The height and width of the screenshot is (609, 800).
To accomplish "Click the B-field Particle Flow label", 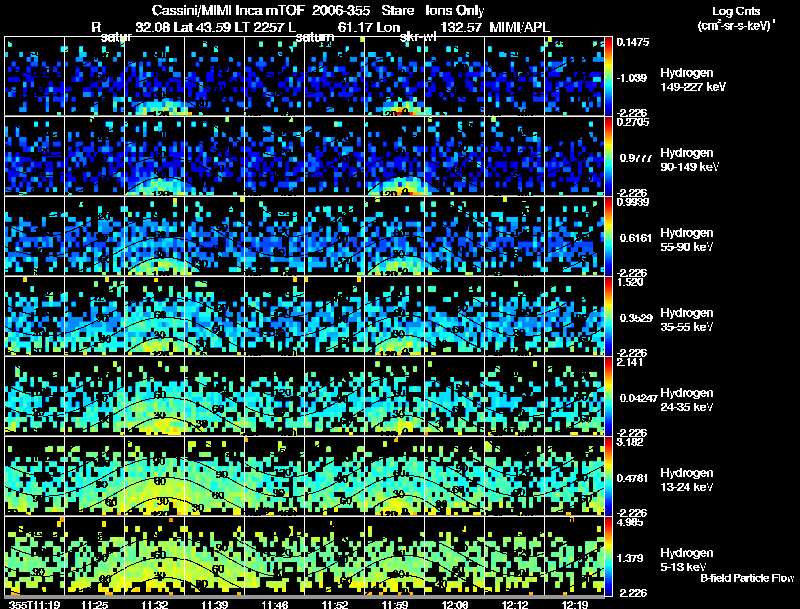I will (747, 578).
